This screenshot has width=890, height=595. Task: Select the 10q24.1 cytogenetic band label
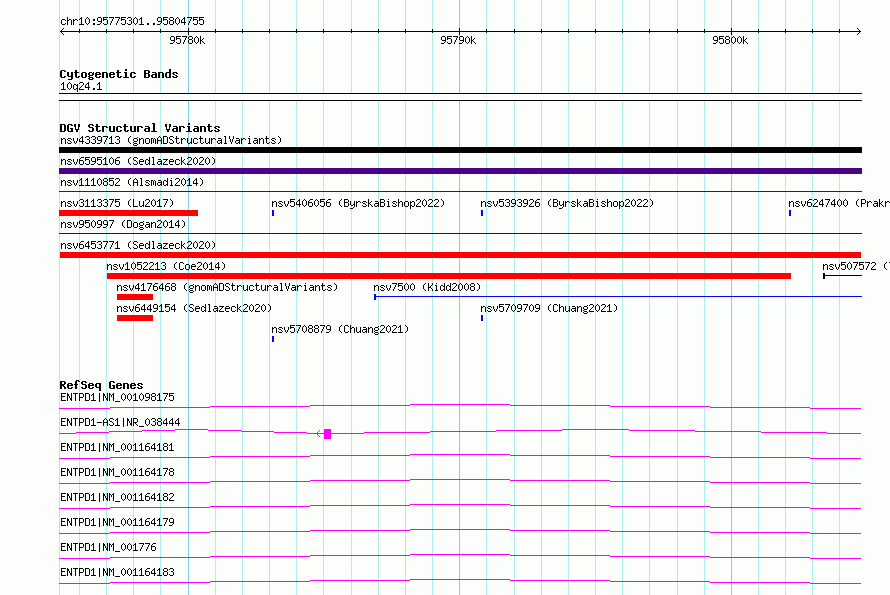click(81, 86)
